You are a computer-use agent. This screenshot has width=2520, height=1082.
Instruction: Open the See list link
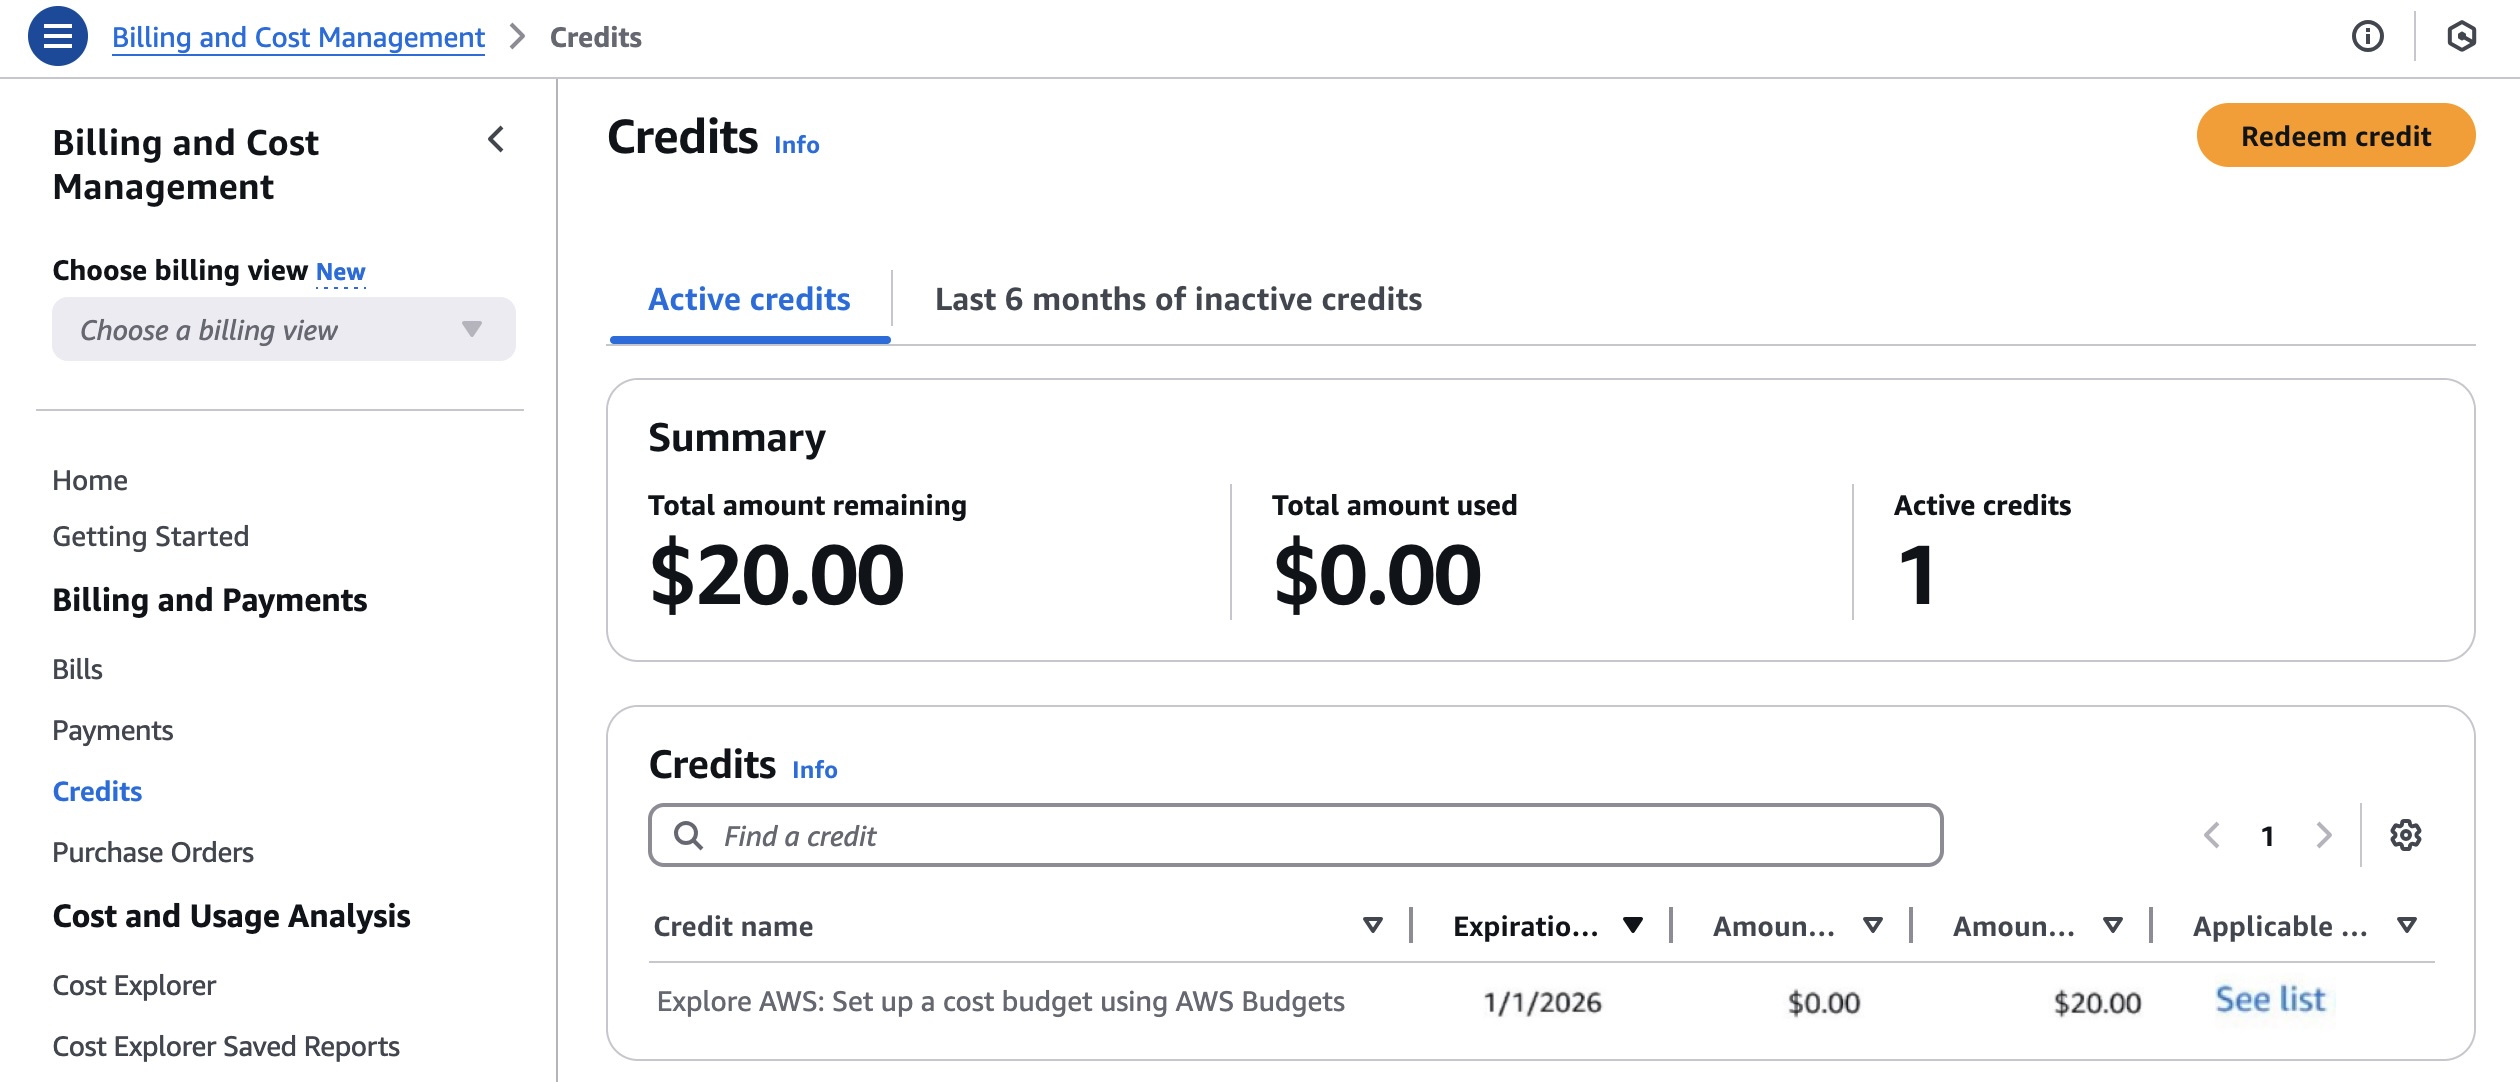[x=2270, y=1000]
